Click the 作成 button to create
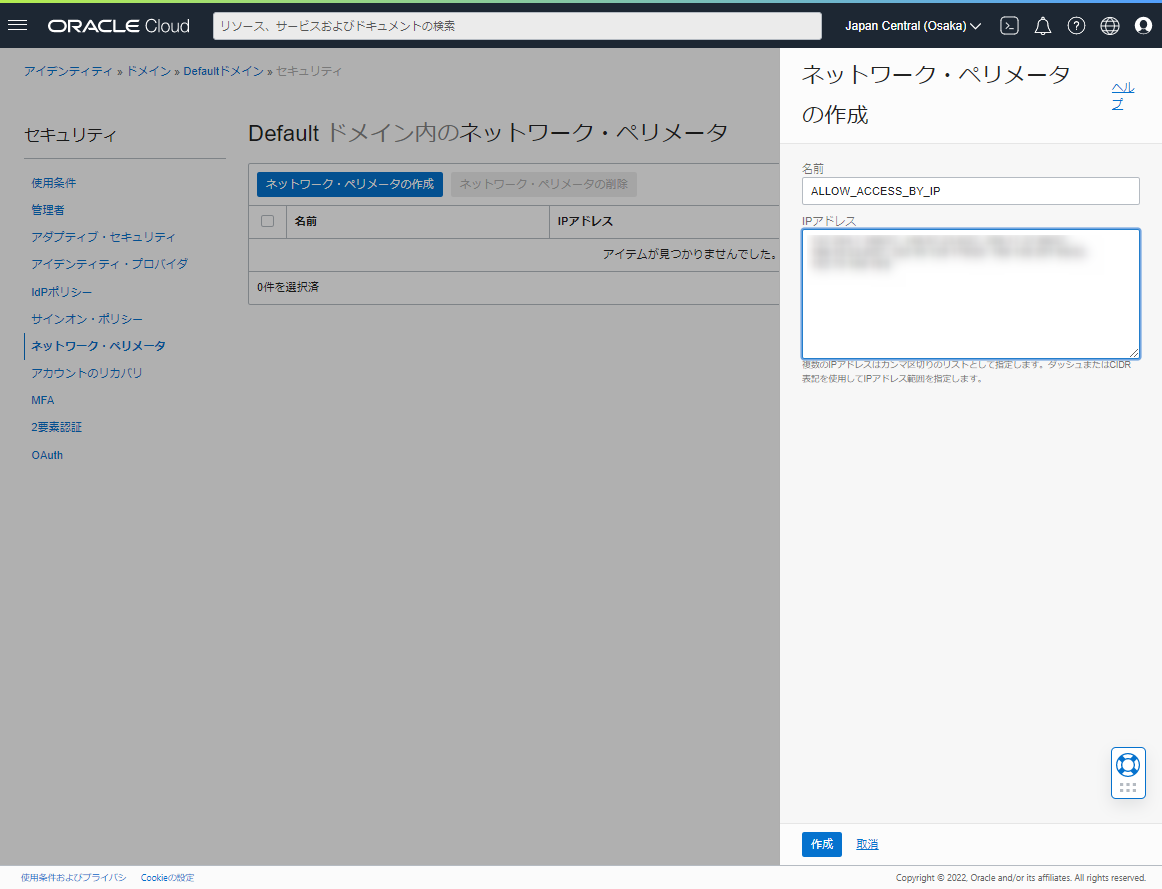This screenshot has width=1162, height=889. tap(822, 845)
